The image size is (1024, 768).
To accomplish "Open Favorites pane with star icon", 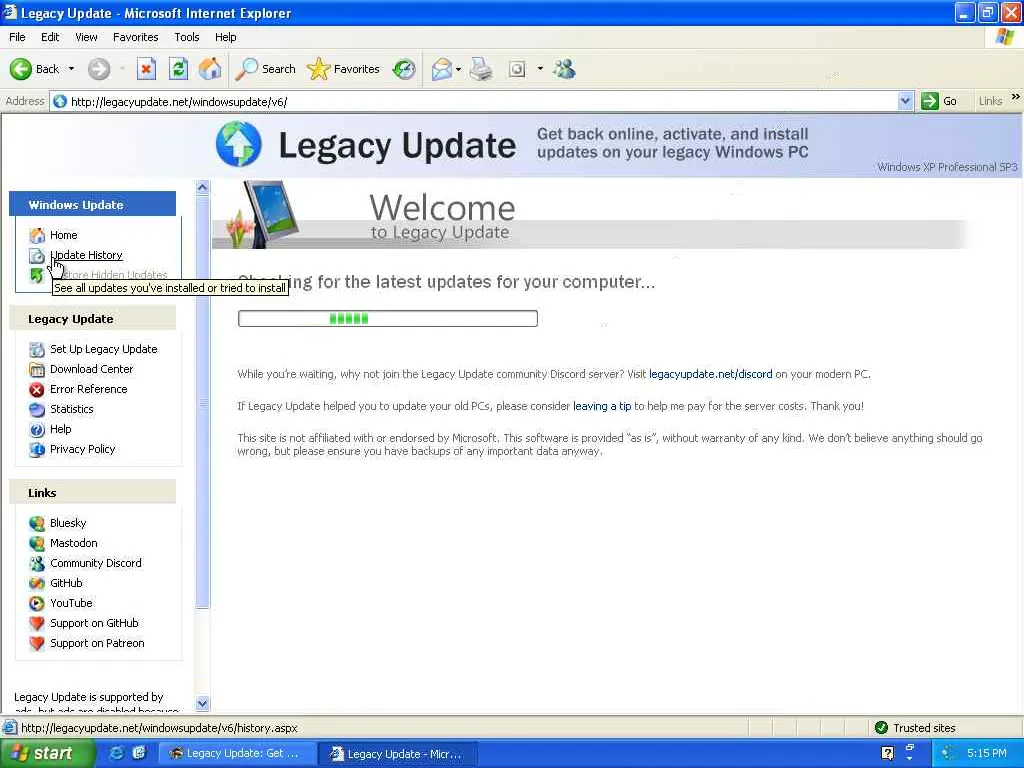I will pos(344,69).
